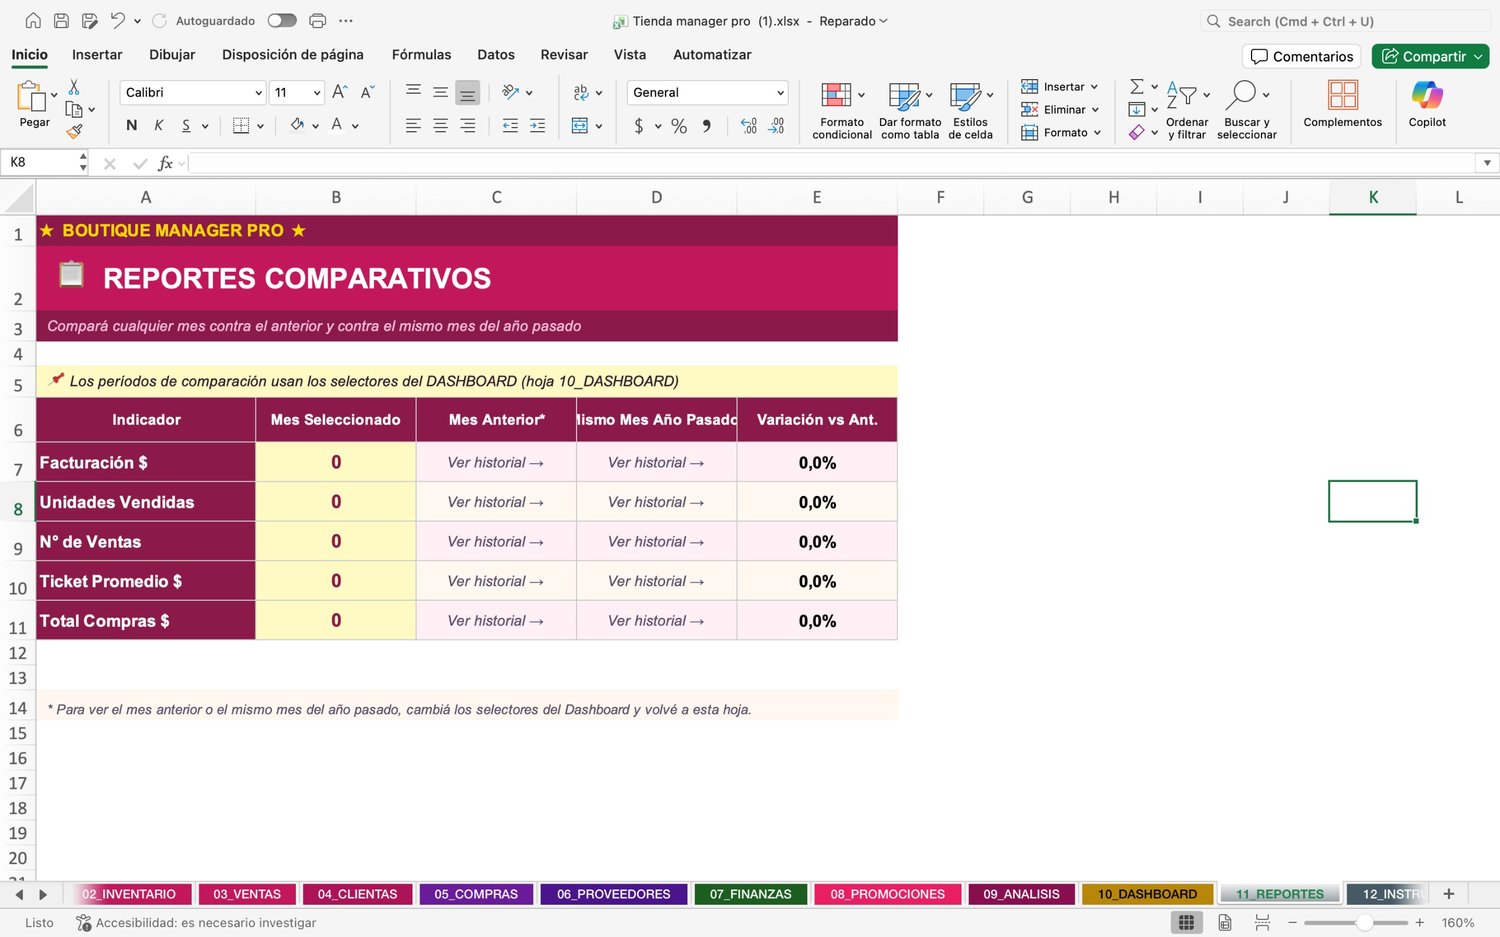This screenshot has height=937, width=1500.
Task: Switch to the 07_FINANZAS sheet
Action: pos(751,894)
